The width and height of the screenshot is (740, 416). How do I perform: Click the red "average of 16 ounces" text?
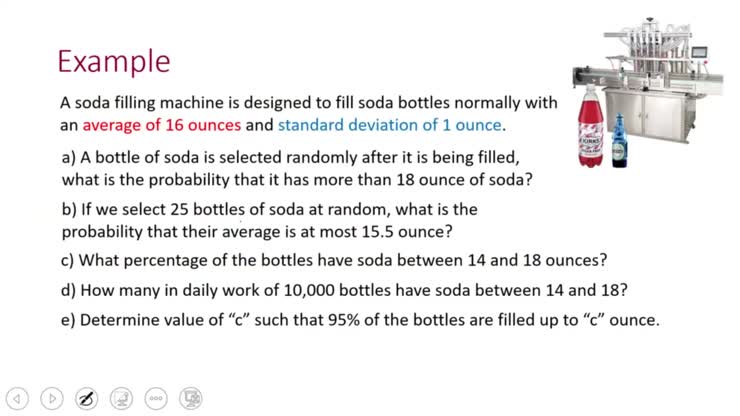pos(162,126)
